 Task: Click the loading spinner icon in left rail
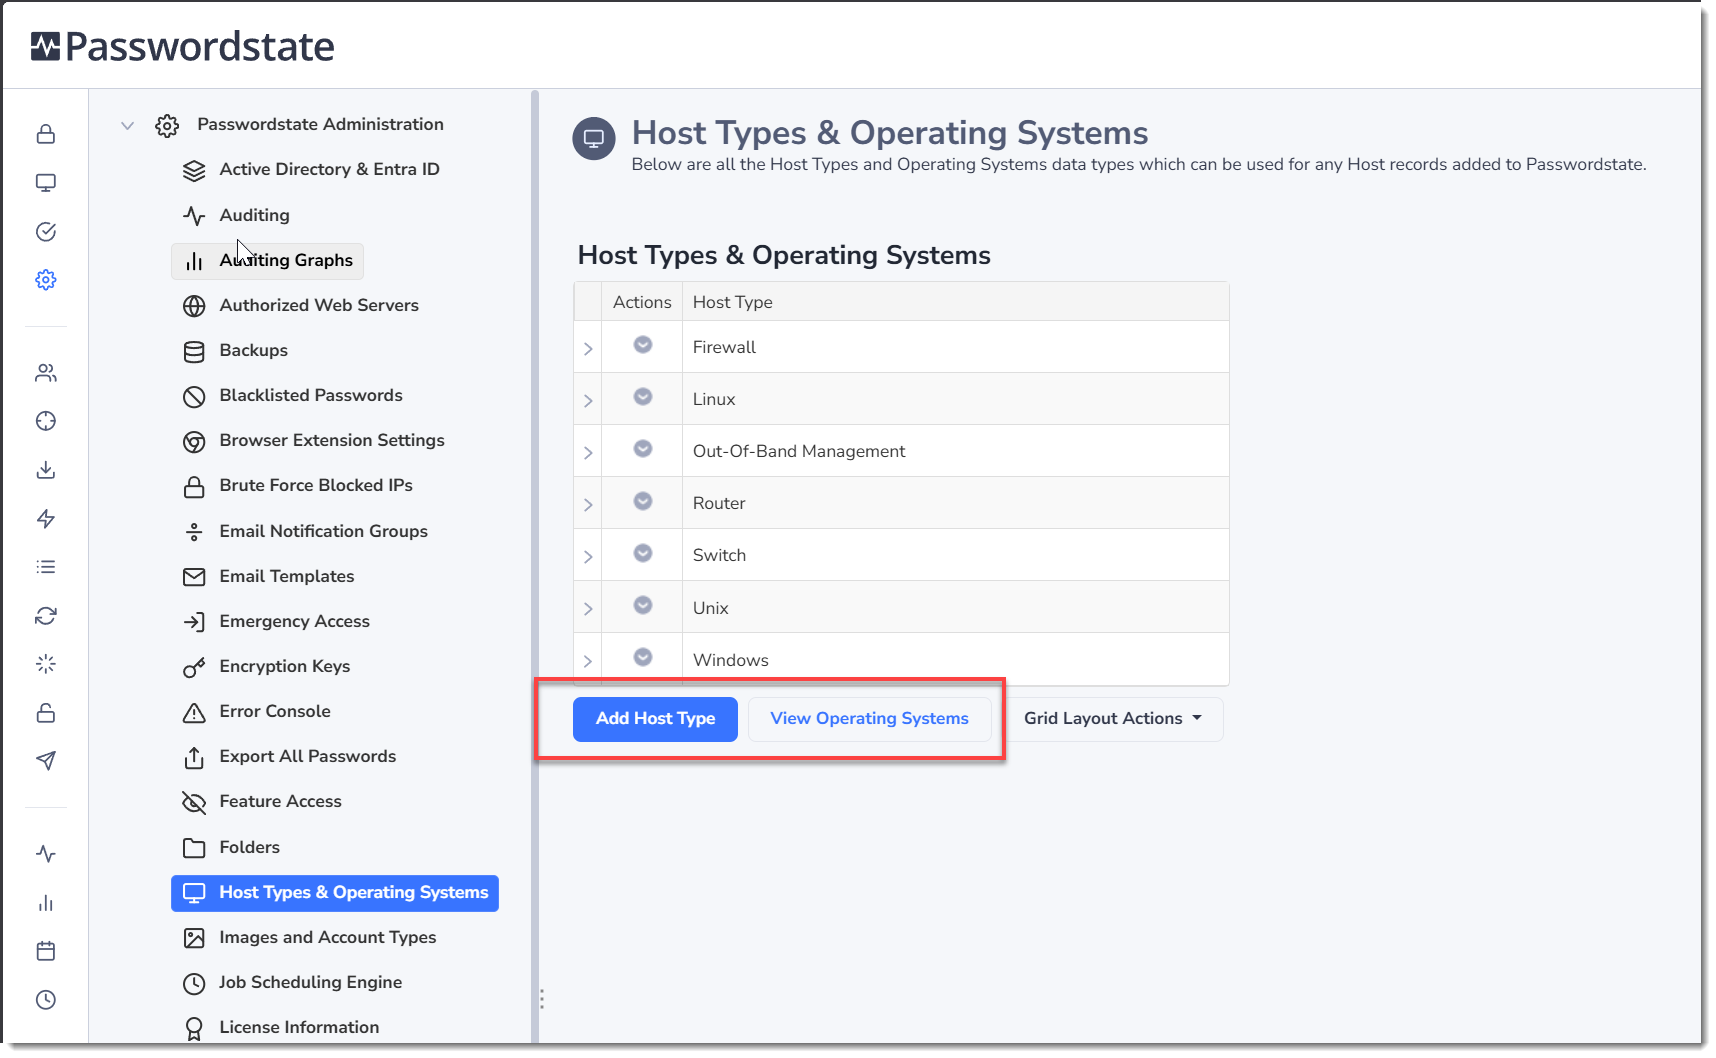(x=46, y=664)
